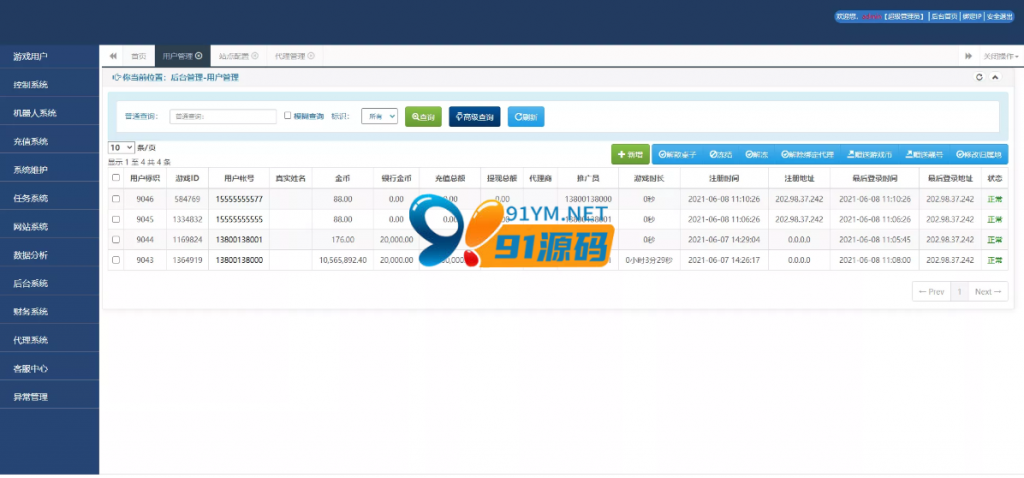Close the 站点配置 tab via its close icon
This screenshot has width=1024, height=478.
pyautogui.click(x=255, y=56)
